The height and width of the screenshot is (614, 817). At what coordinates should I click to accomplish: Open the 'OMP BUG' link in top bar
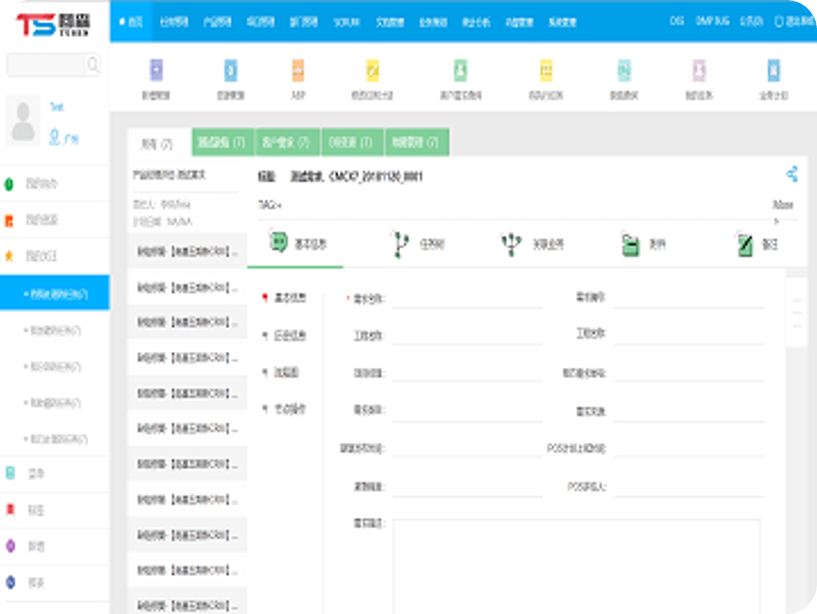[712, 21]
